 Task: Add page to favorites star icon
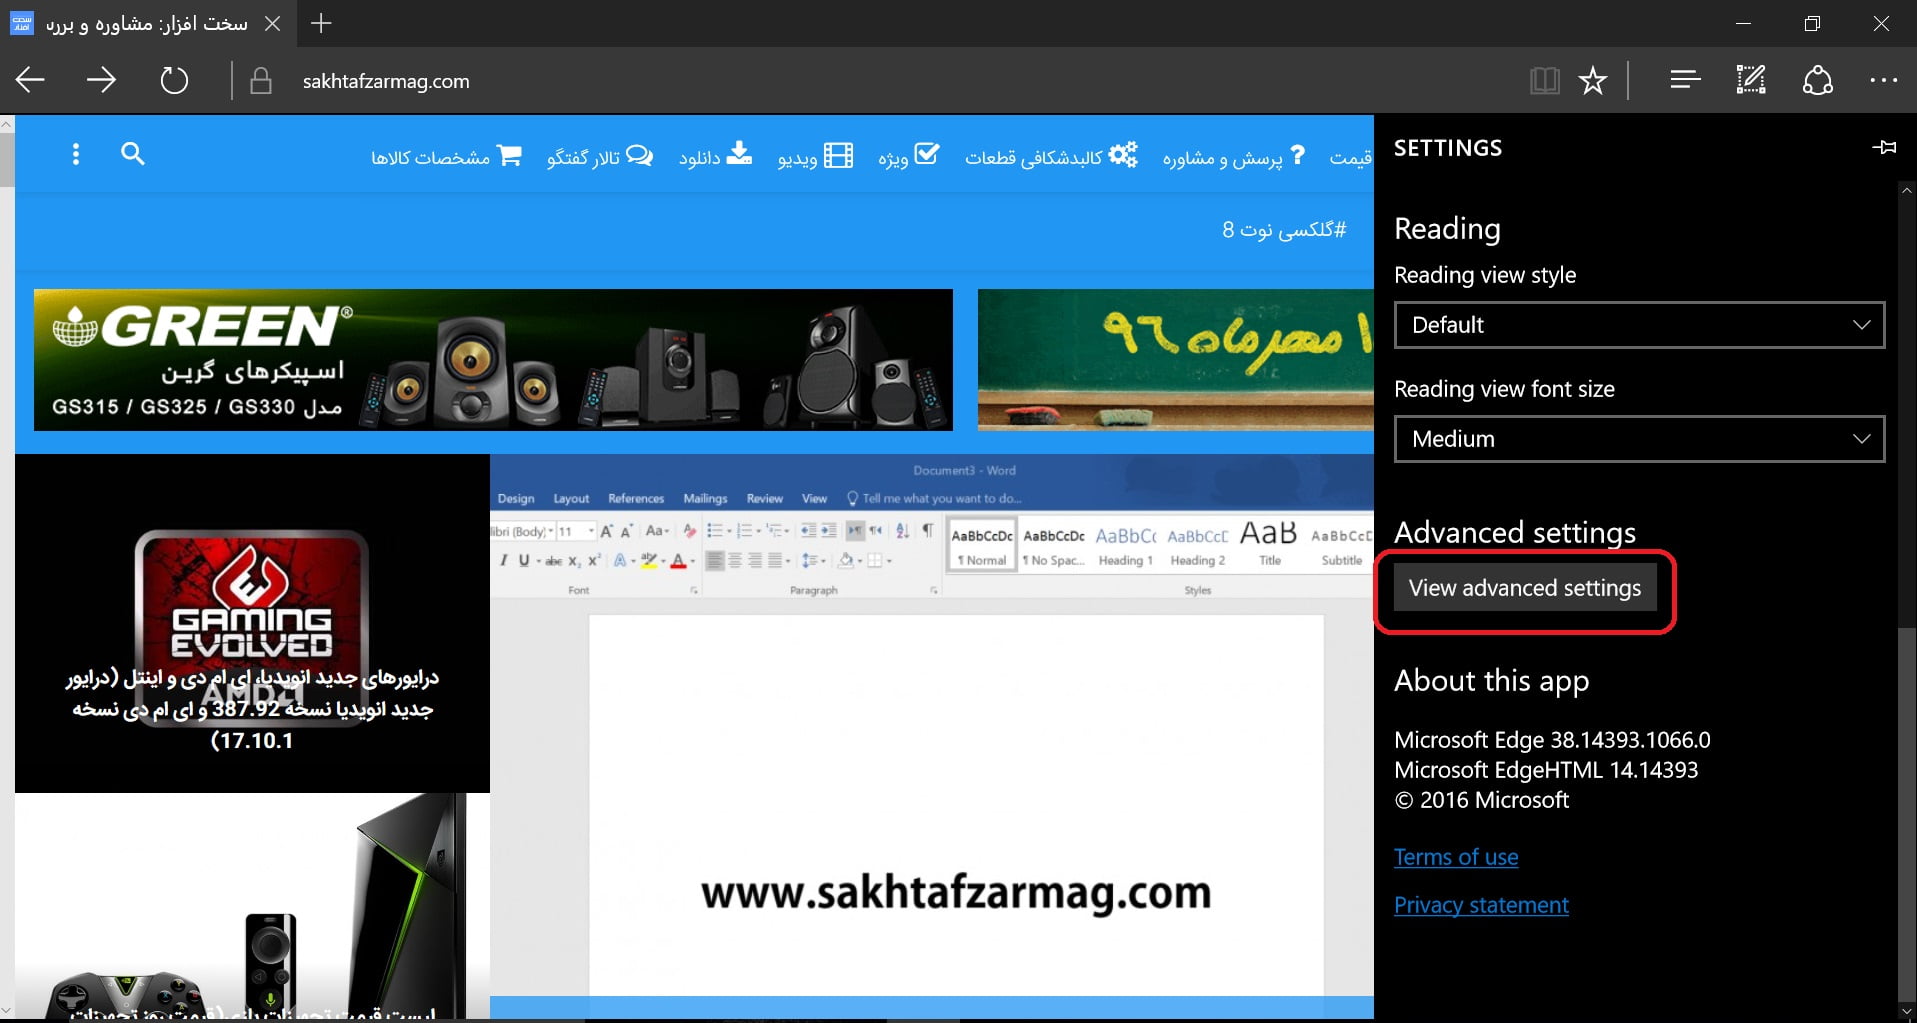pyautogui.click(x=1592, y=81)
